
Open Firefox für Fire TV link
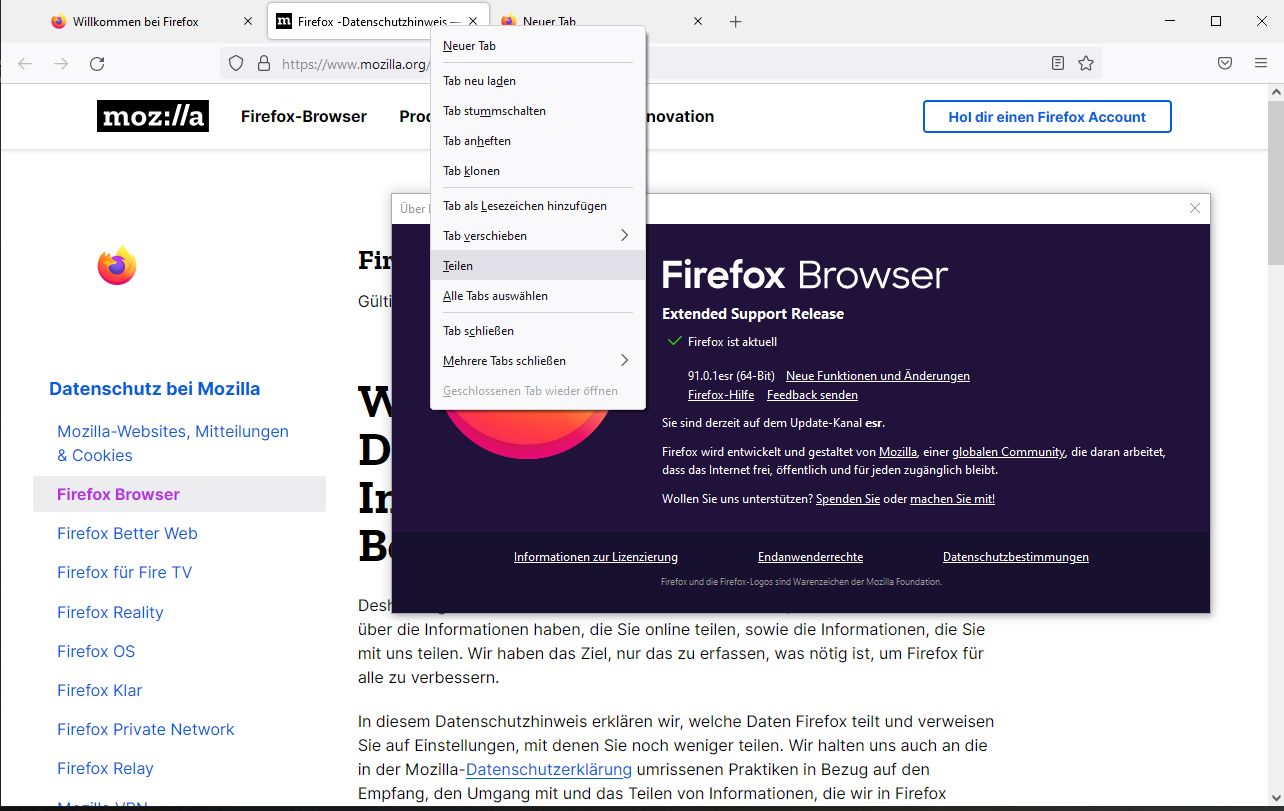124,572
